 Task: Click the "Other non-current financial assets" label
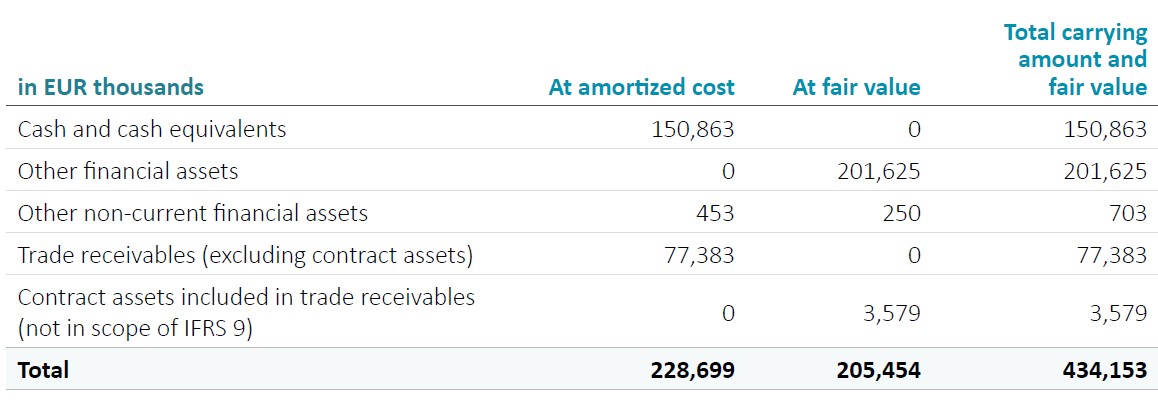point(193,213)
